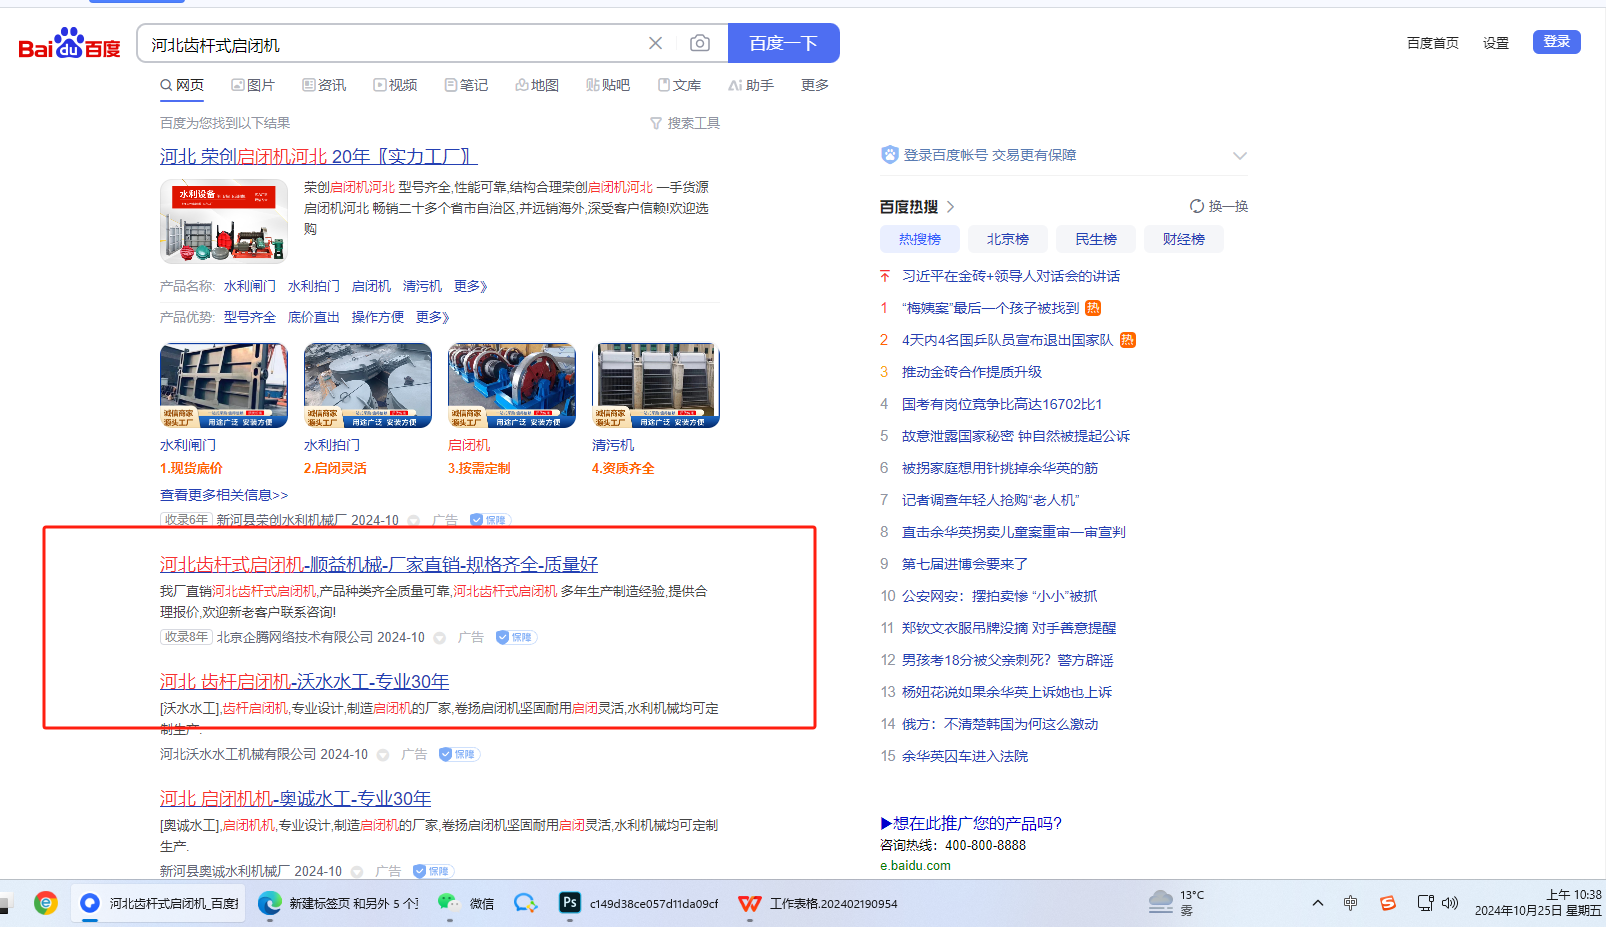Expand the 登录百度帐号 notice chevron
This screenshot has height=927, width=1606.
coord(1240,155)
